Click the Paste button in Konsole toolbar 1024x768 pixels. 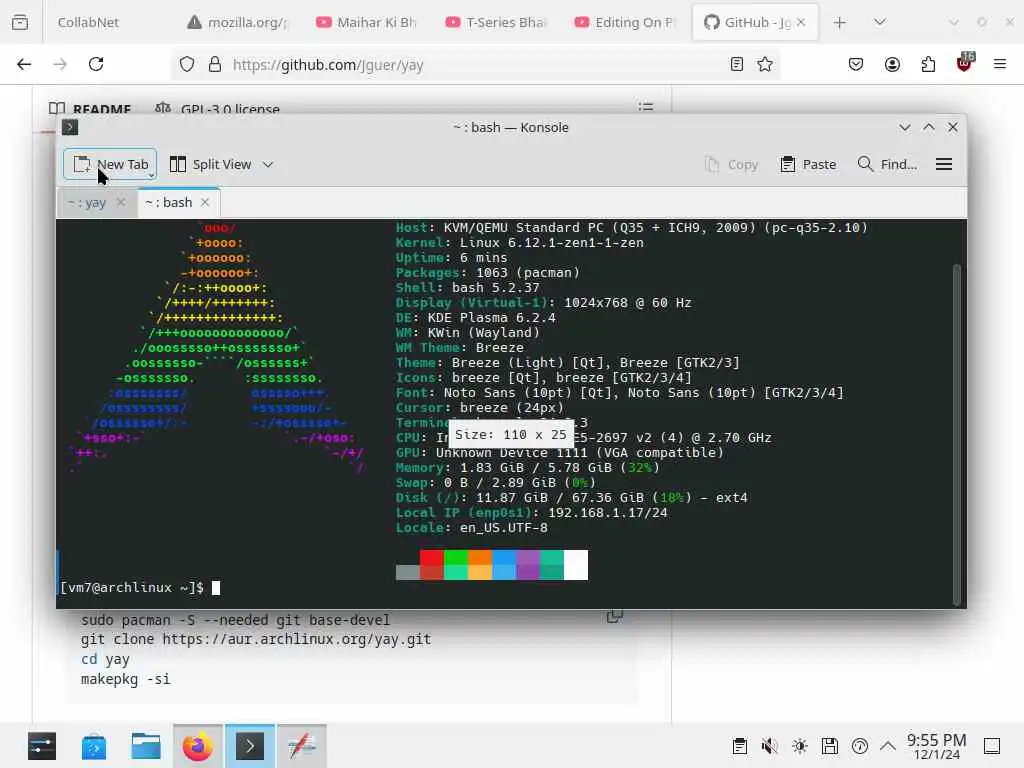tap(808, 165)
